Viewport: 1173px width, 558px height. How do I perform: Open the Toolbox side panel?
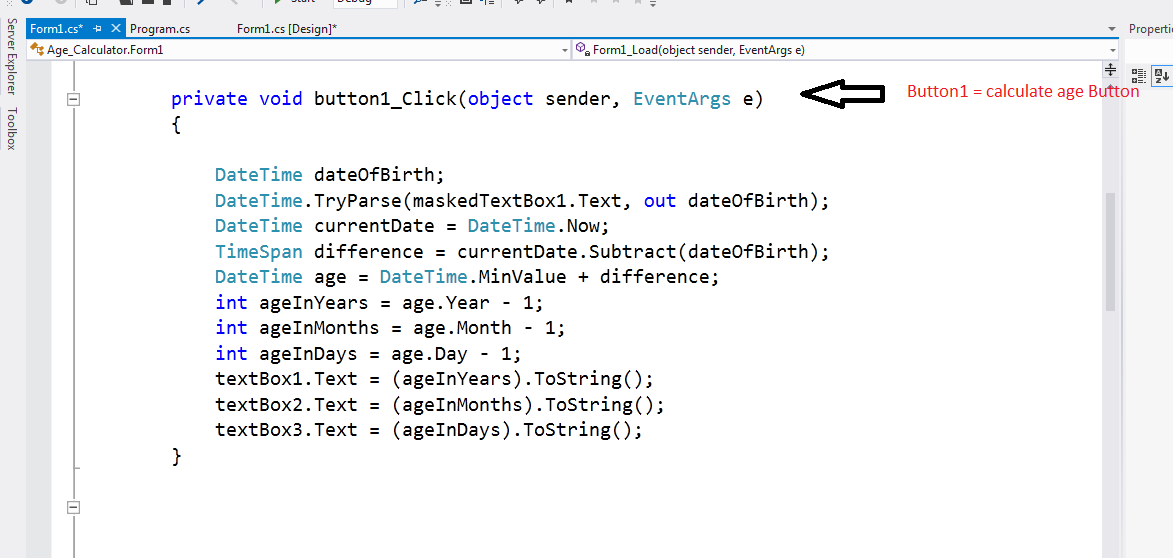click(11, 129)
